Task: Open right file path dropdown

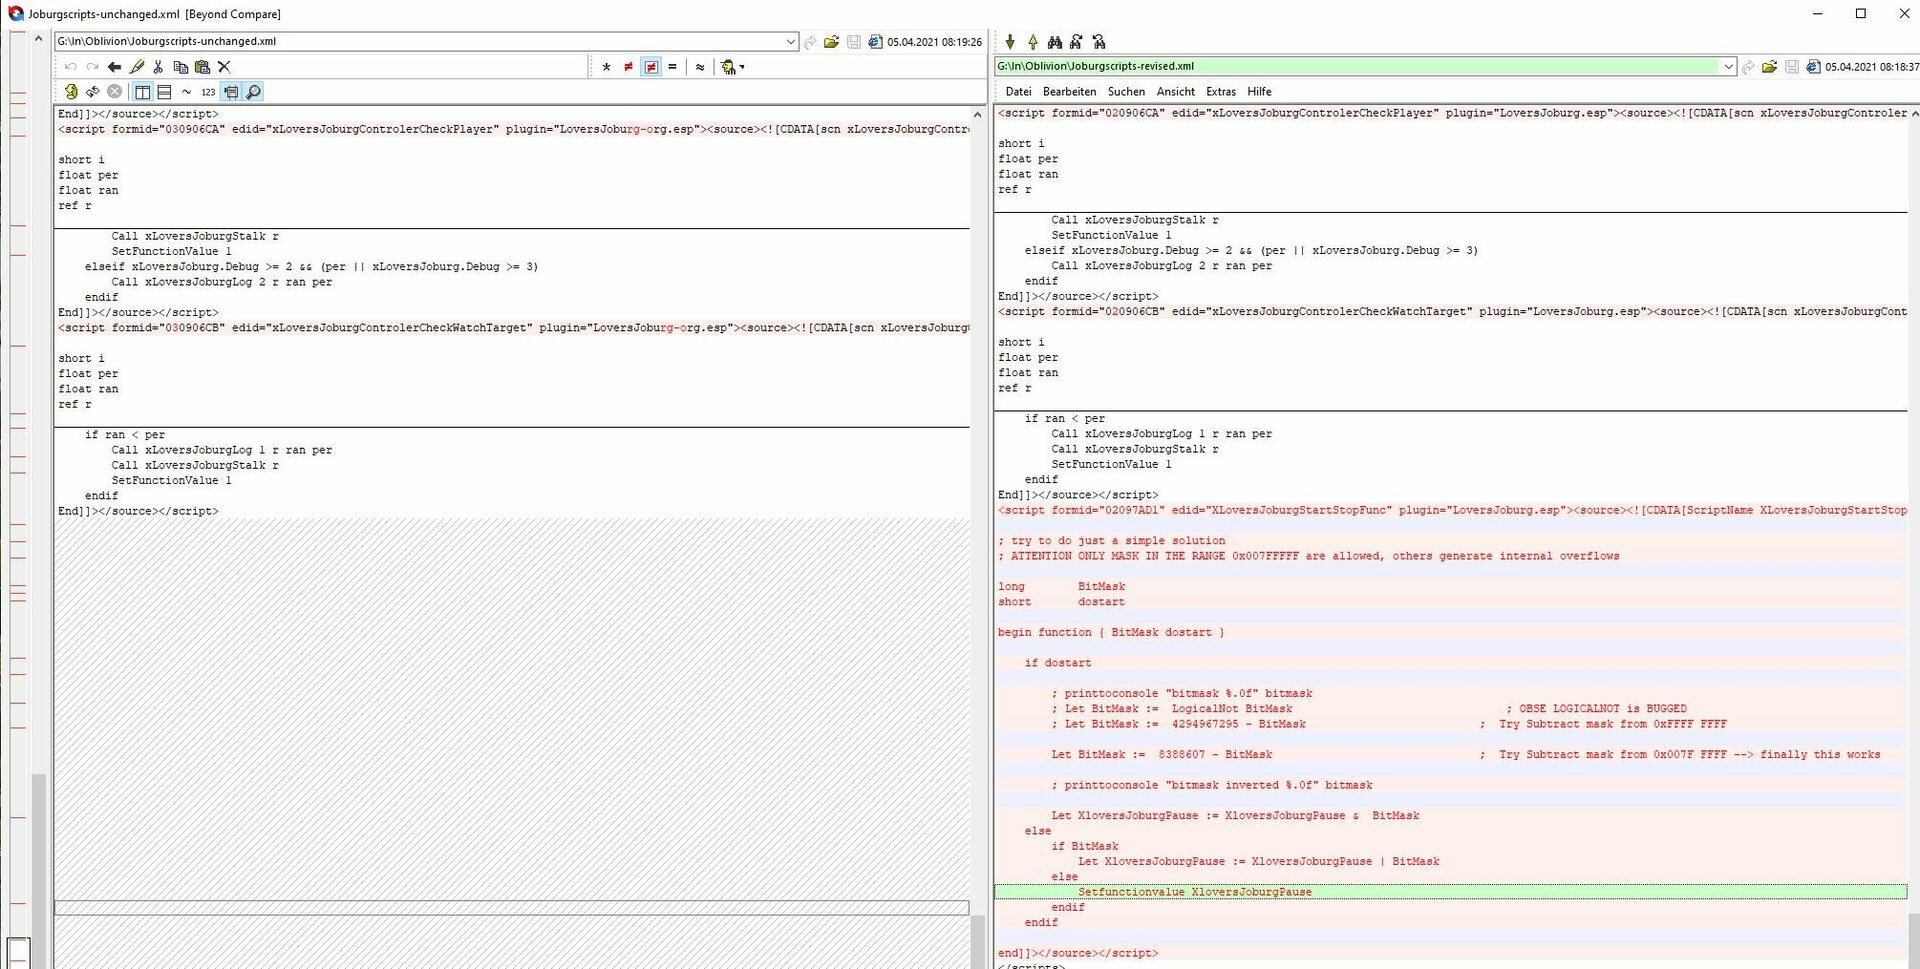Action: click(1728, 66)
